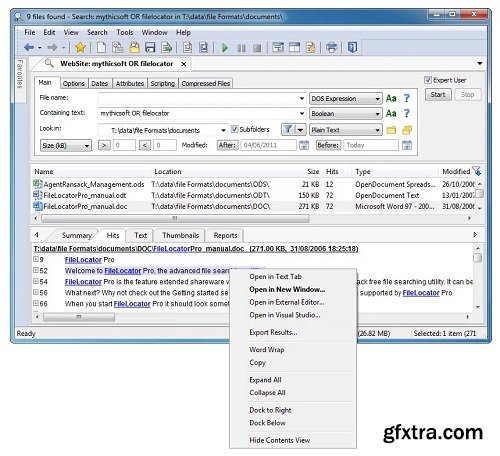Screen dimensions: 500x456
Task: Choose Hide Contents View in context menu
Action: tap(280, 440)
